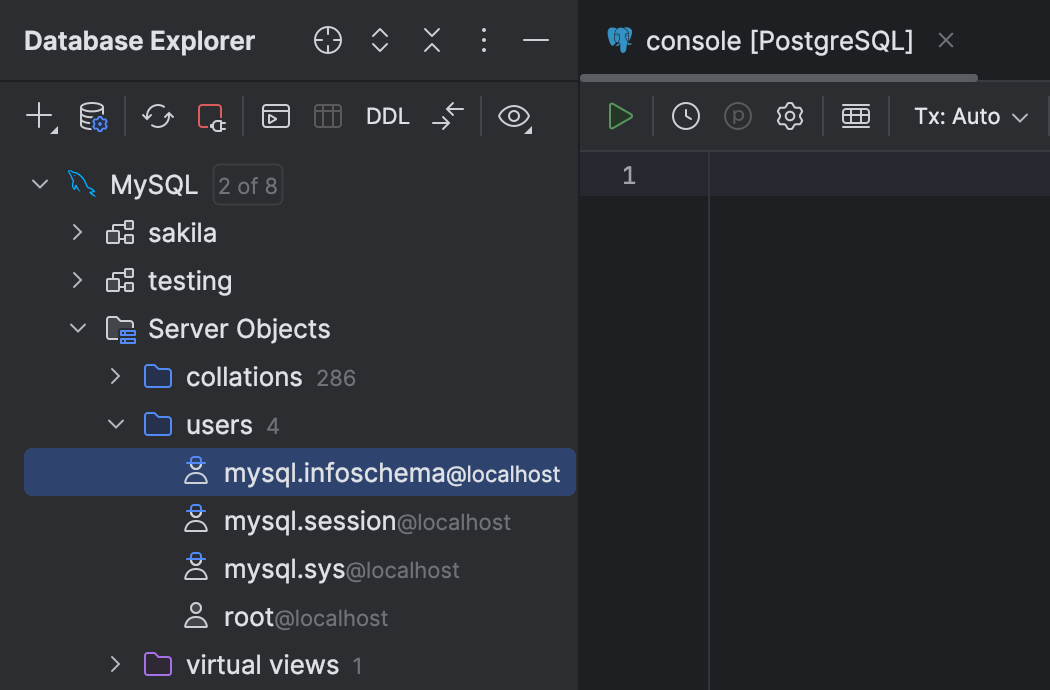Open console execution settings
The height and width of the screenshot is (690, 1050).
(x=789, y=116)
